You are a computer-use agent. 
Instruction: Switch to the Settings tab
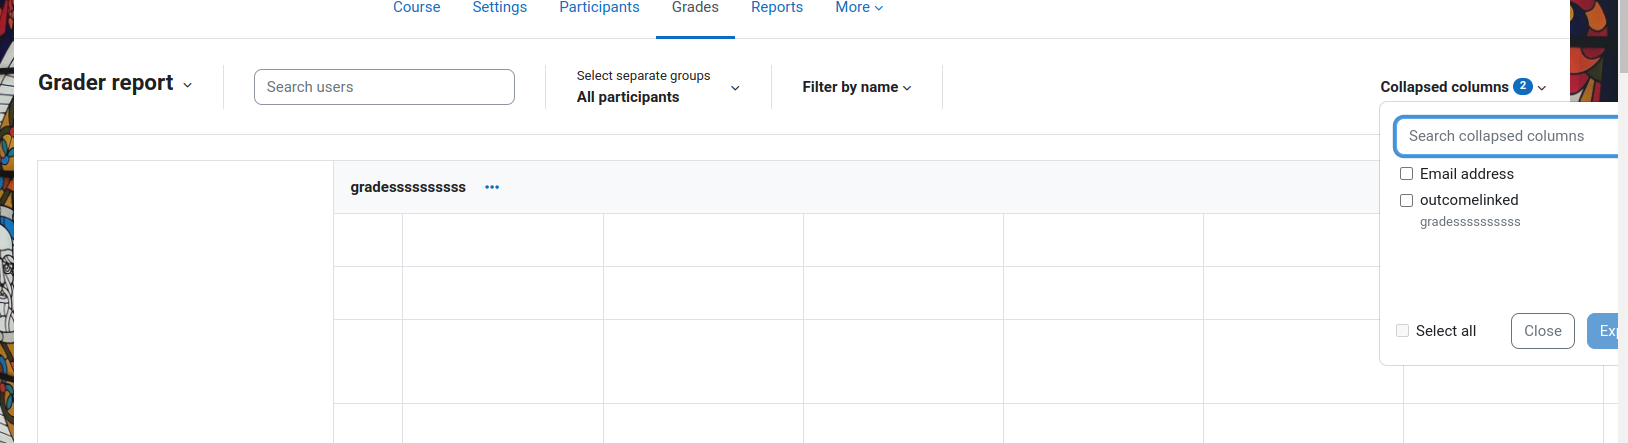click(500, 8)
